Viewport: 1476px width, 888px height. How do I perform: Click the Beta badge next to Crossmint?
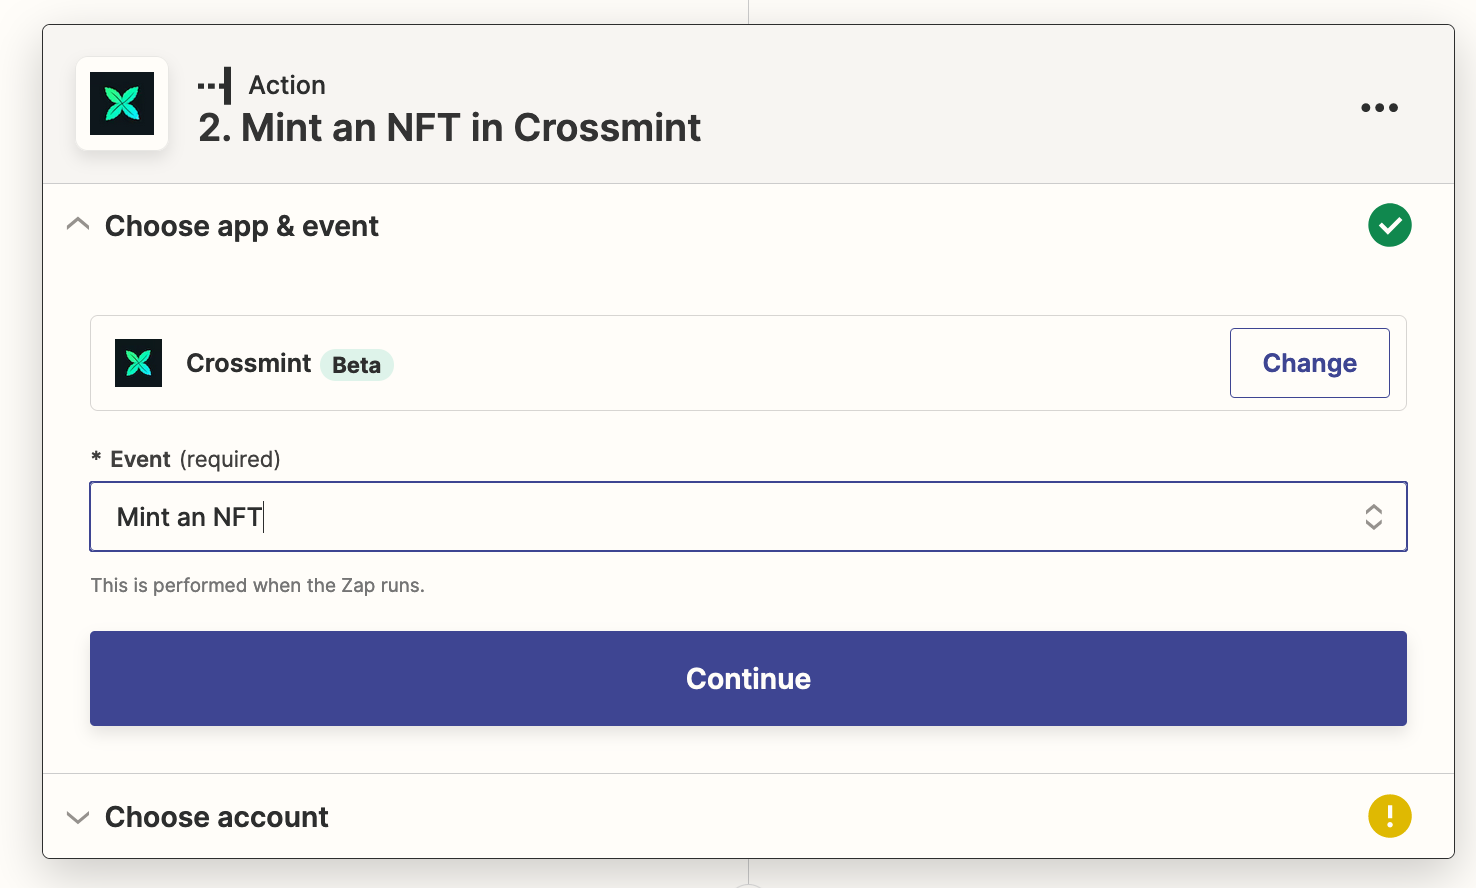(x=356, y=365)
